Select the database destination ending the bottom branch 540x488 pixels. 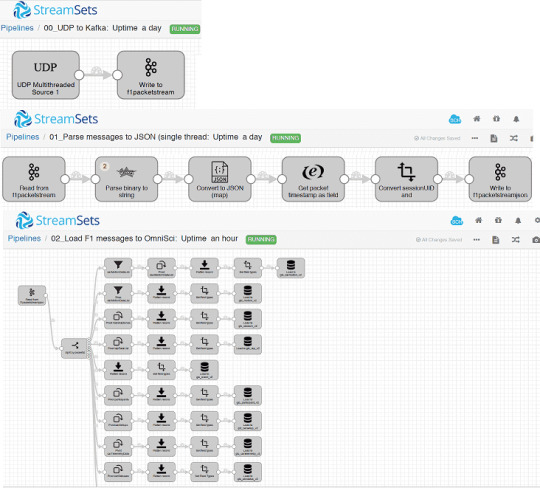[x=248, y=472]
